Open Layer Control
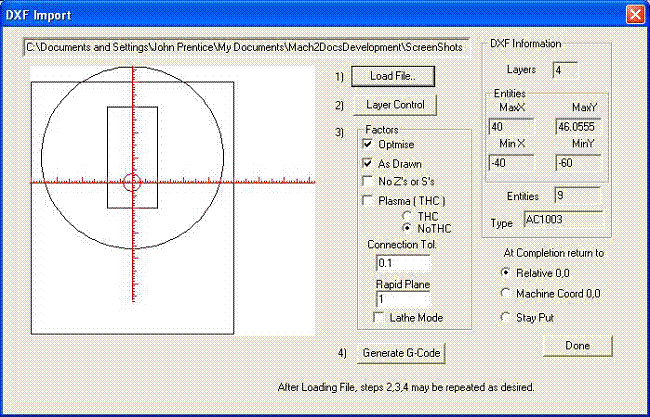The width and height of the screenshot is (650, 417). 395,105
